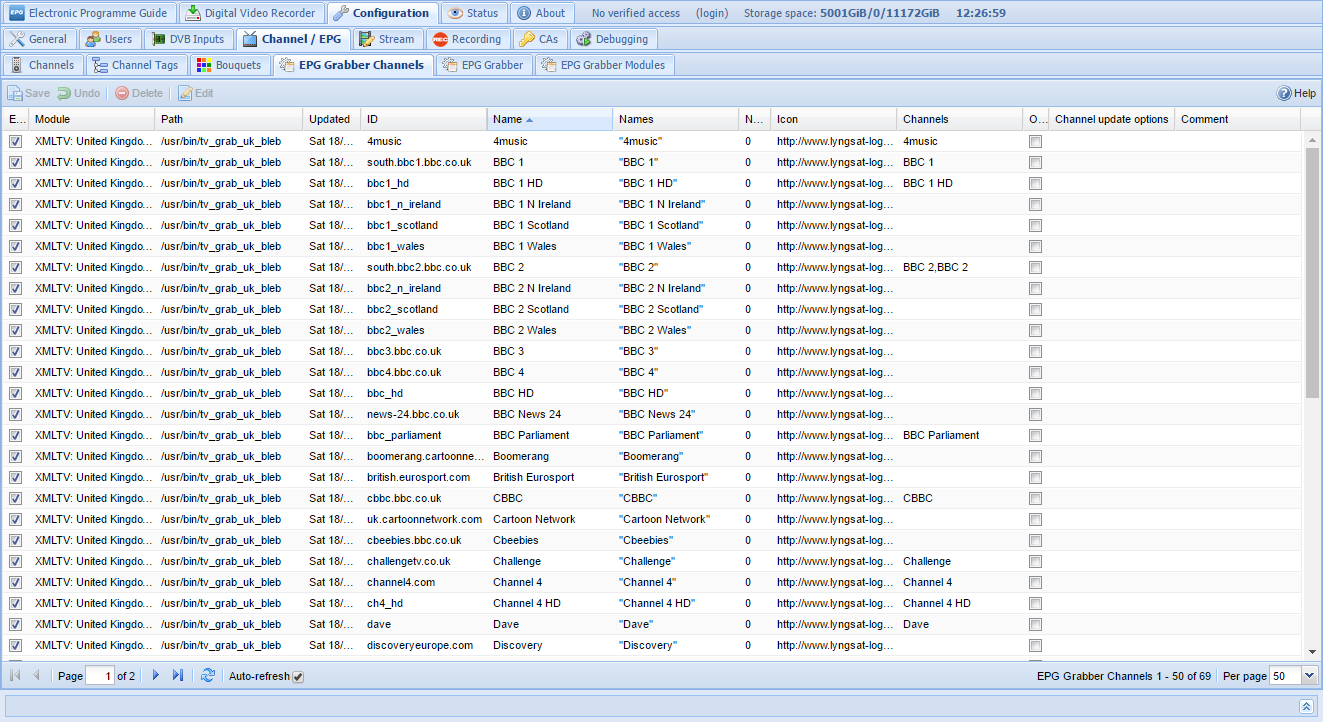
Task: Toggle enabled checkbox for BBC 2 row
Action: 15,268
